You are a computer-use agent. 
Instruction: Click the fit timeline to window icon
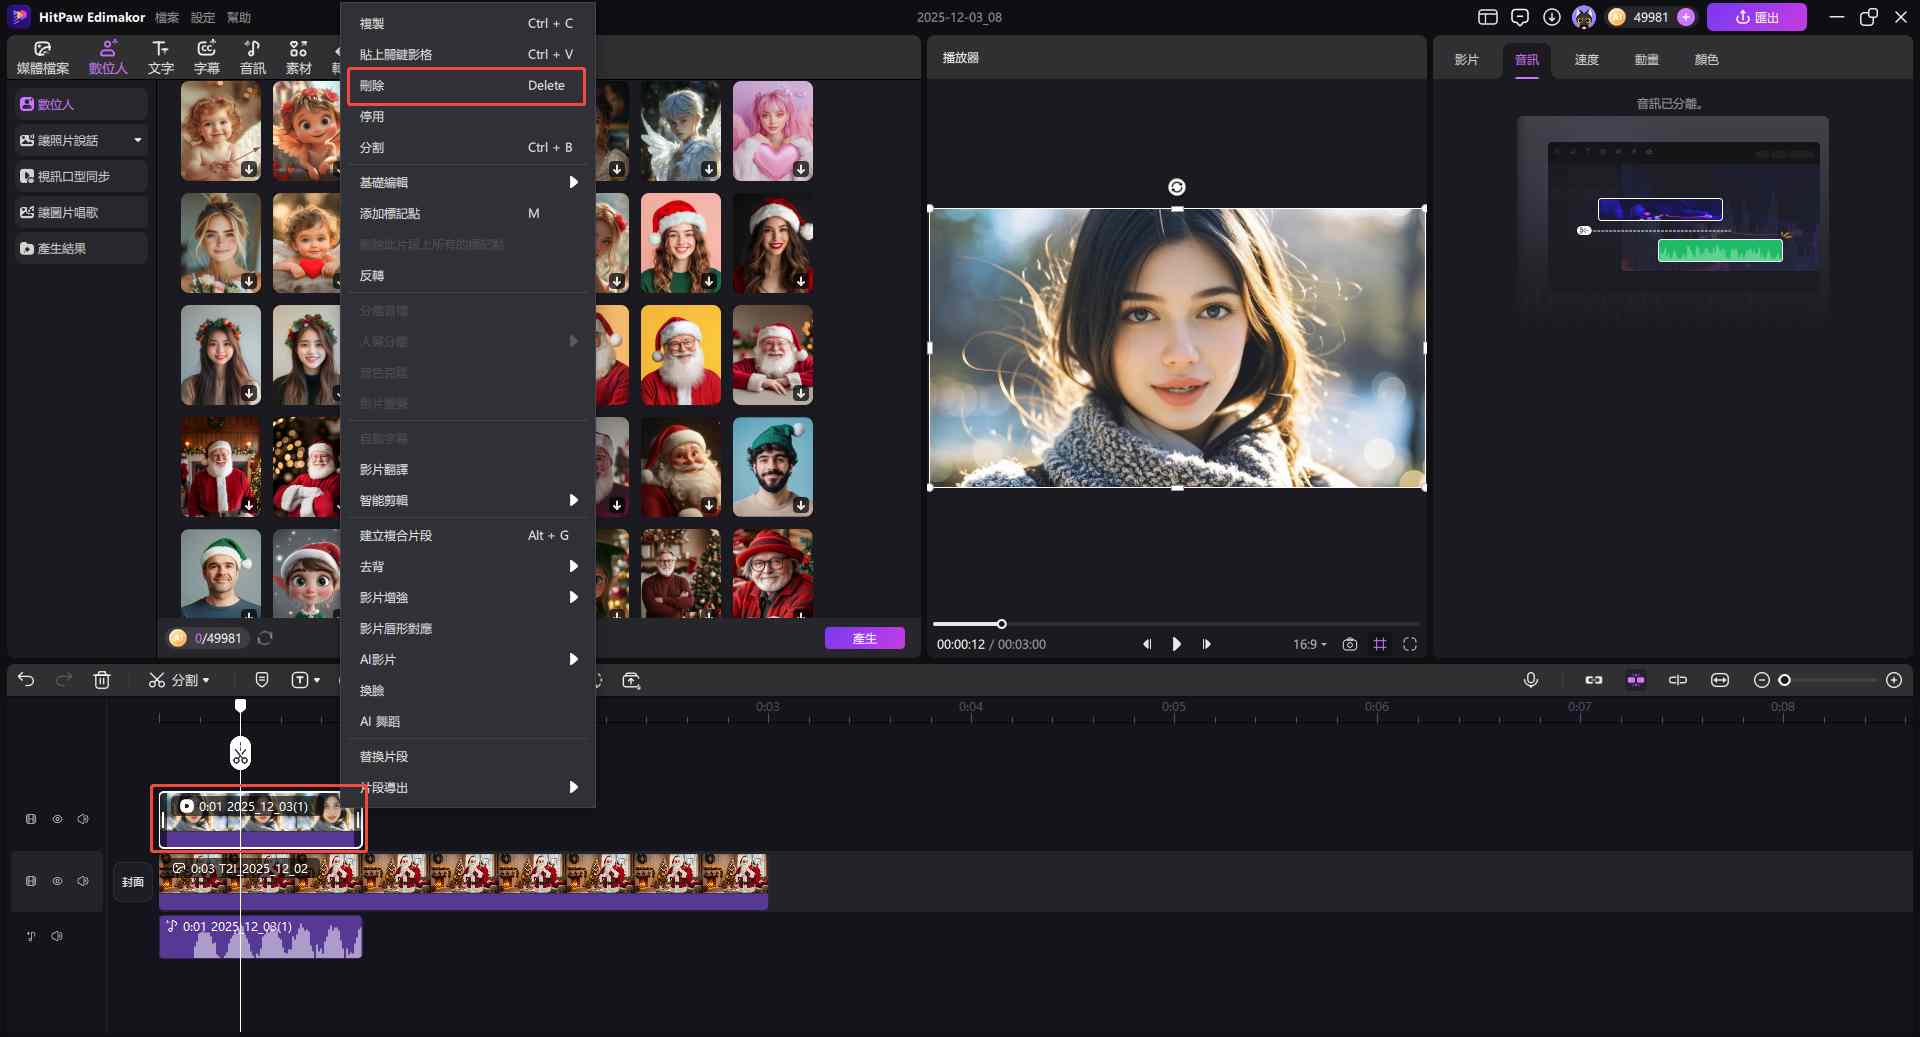[x=1719, y=680]
